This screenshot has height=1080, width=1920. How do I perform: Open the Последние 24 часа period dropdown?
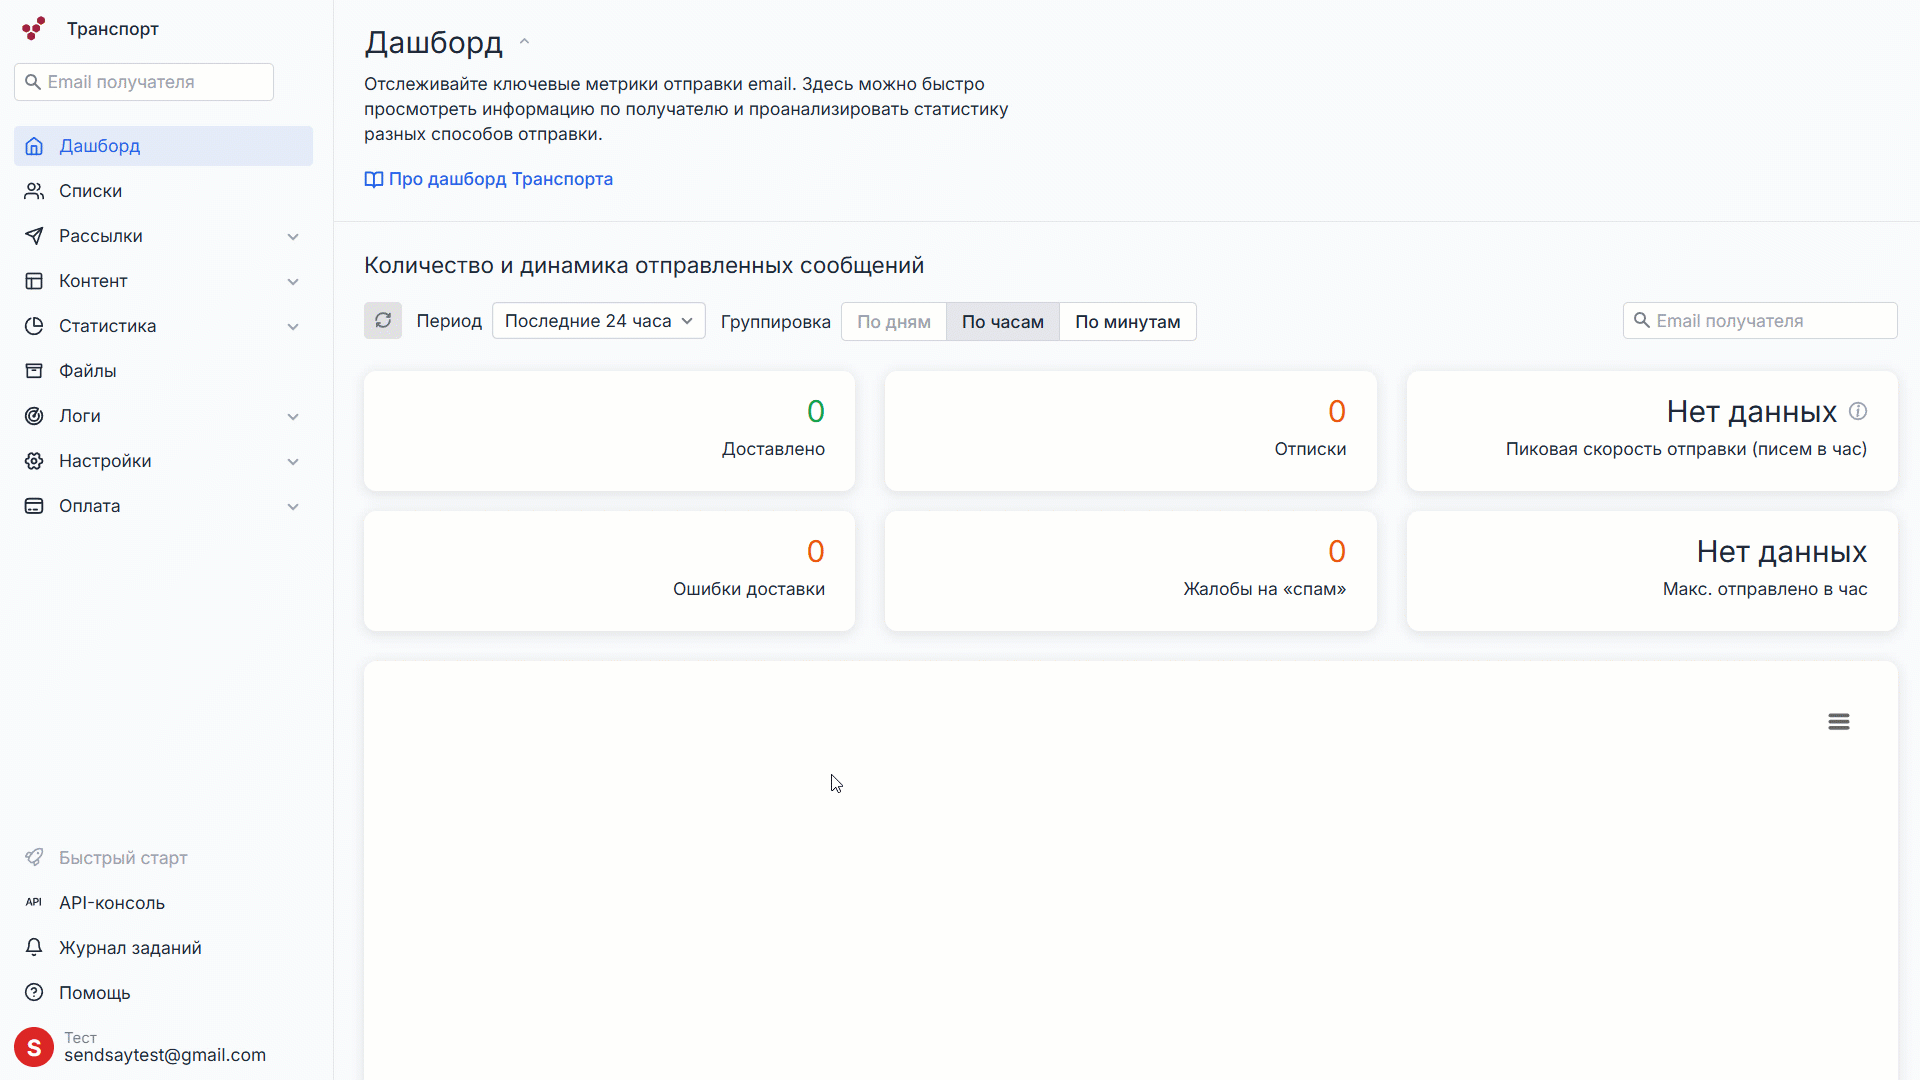[x=598, y=321]
